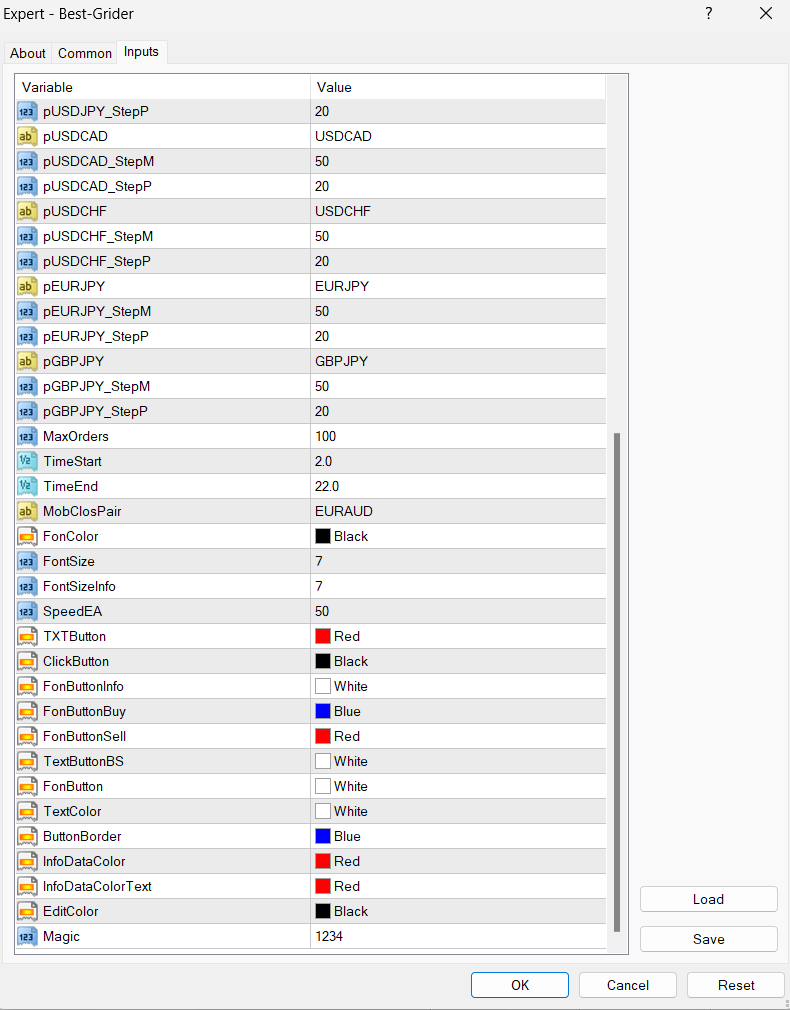
Task: Open the Common tab
Action: (x=85, y=53)
